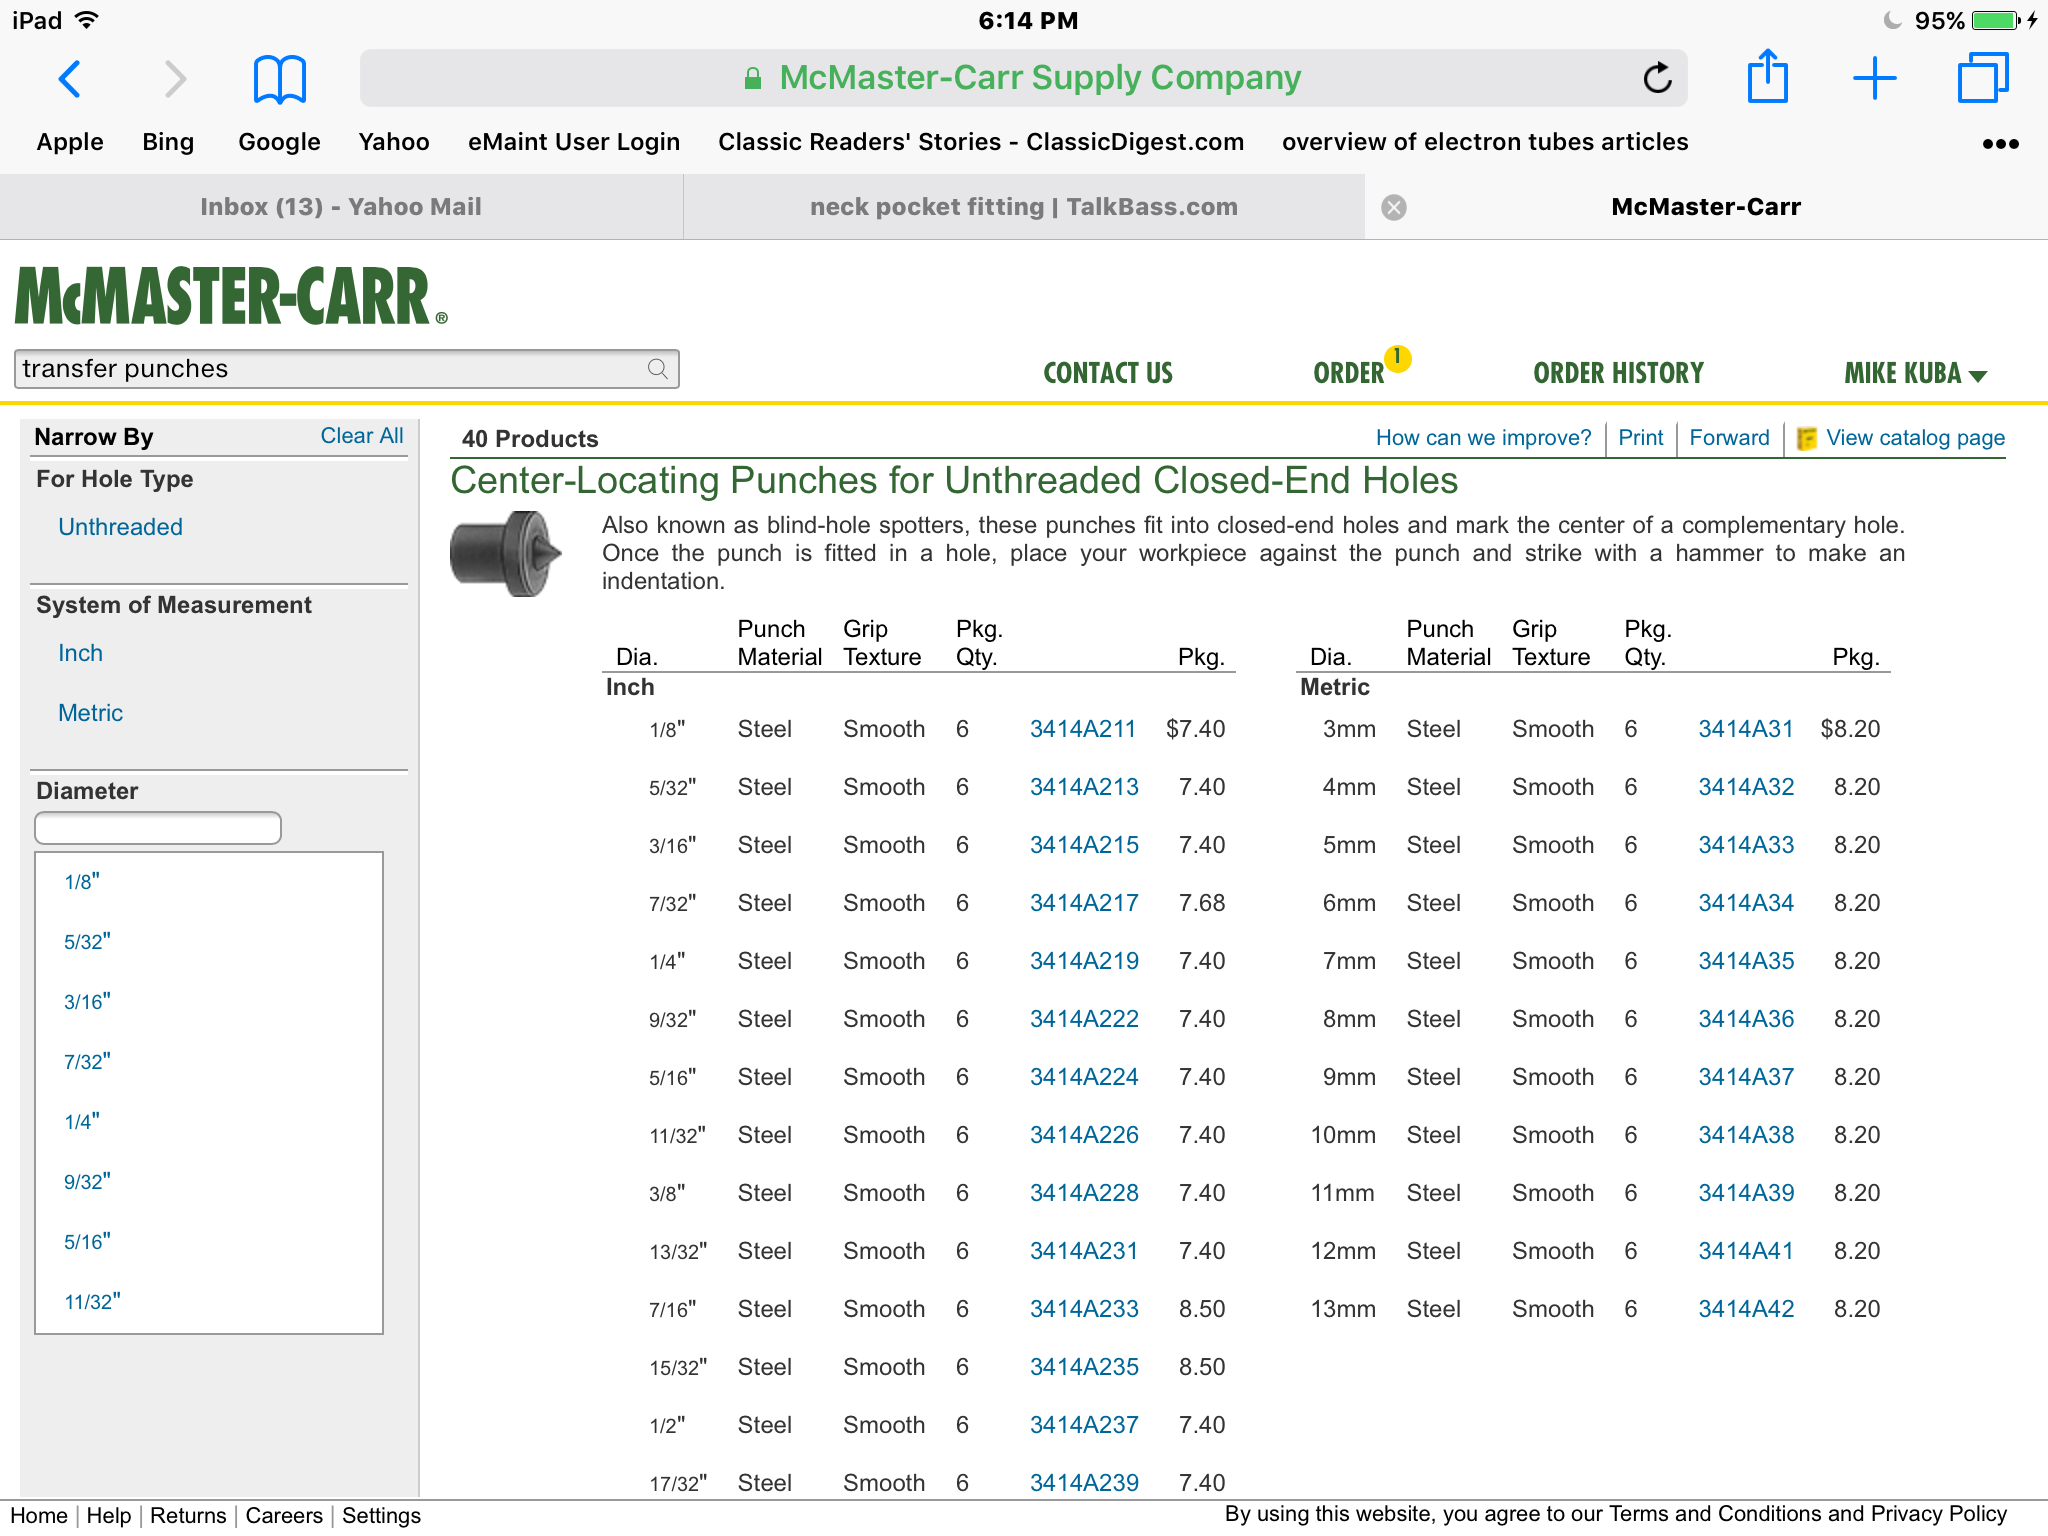
Task: Expand the Mike Kuba account dropdown
Action: coord(1915,374)
